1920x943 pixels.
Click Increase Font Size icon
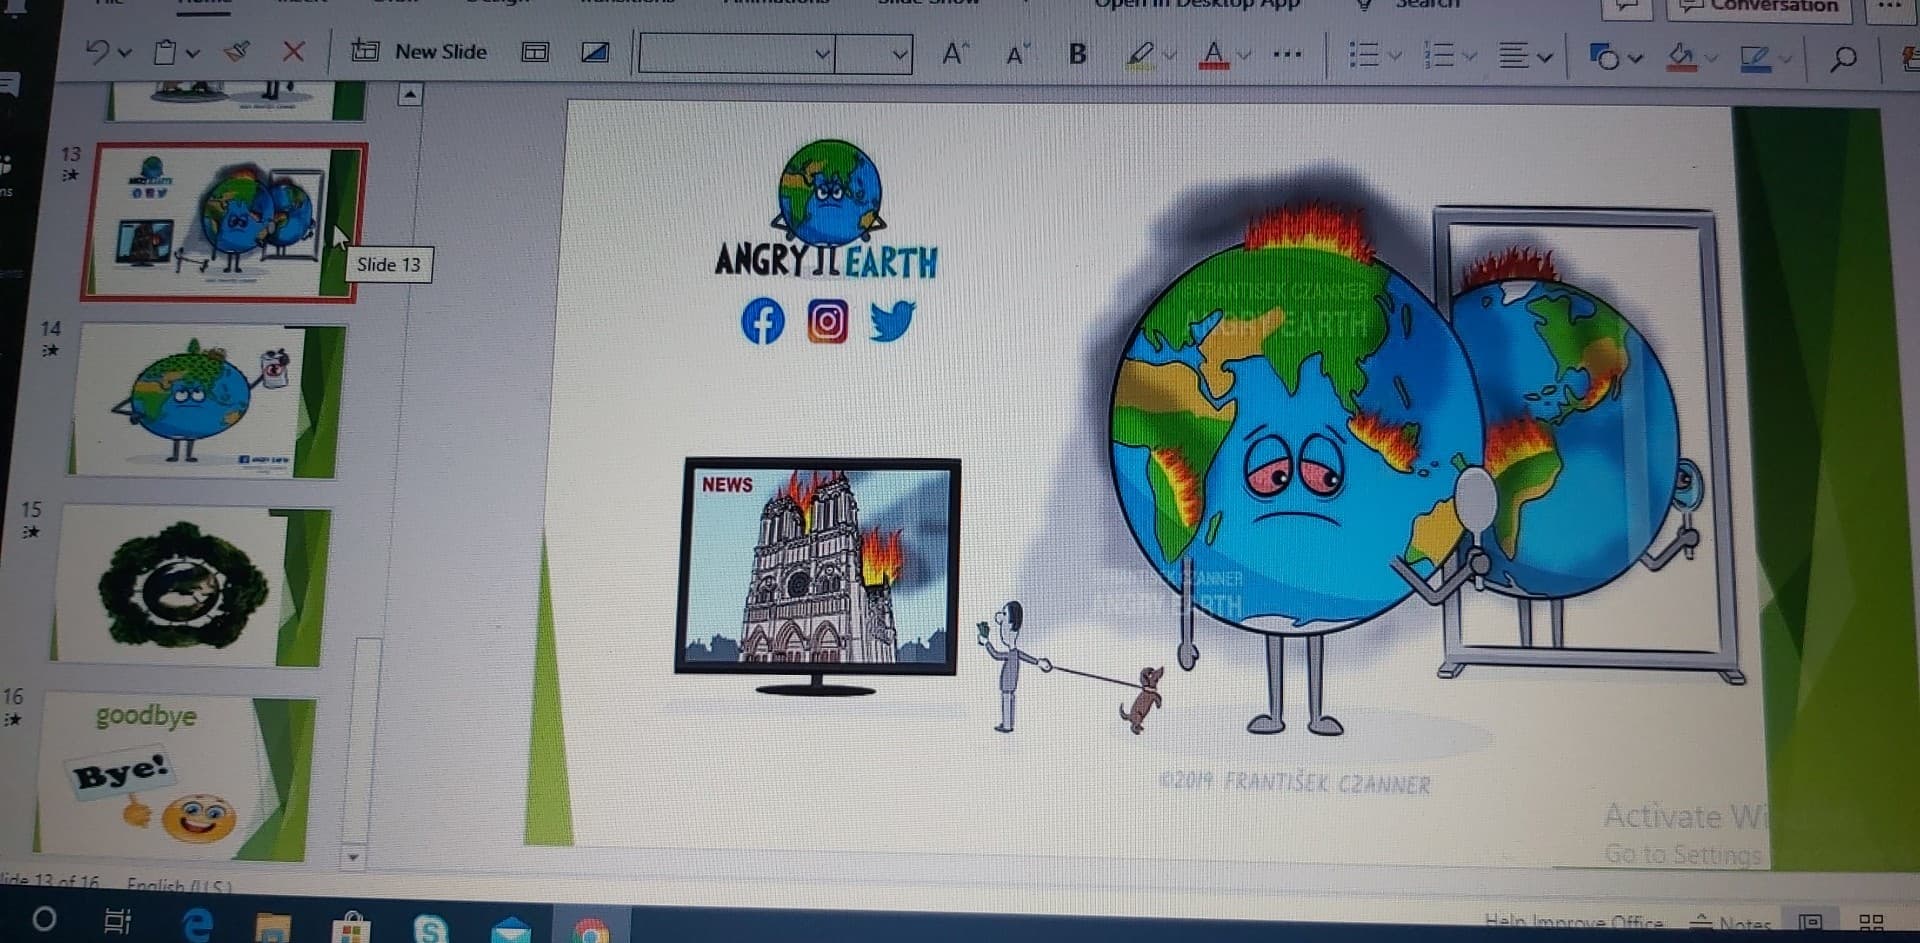click(x=956, y=54)
